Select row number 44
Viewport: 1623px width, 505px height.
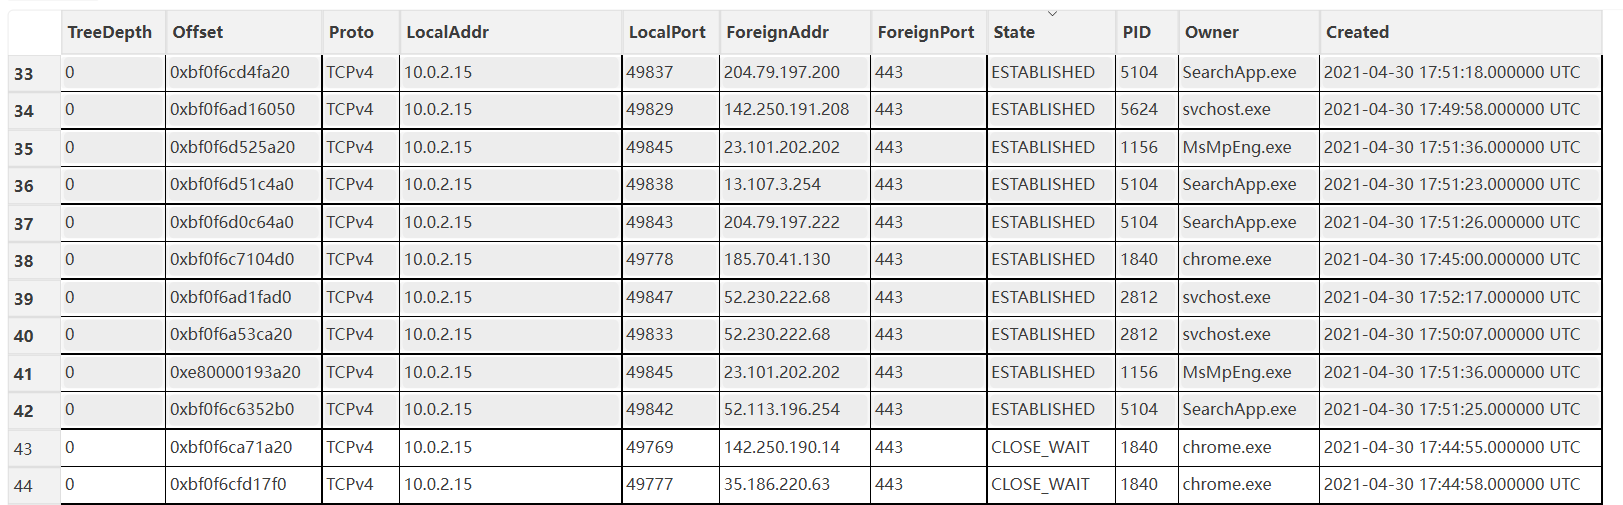click(x=24, y=486)
